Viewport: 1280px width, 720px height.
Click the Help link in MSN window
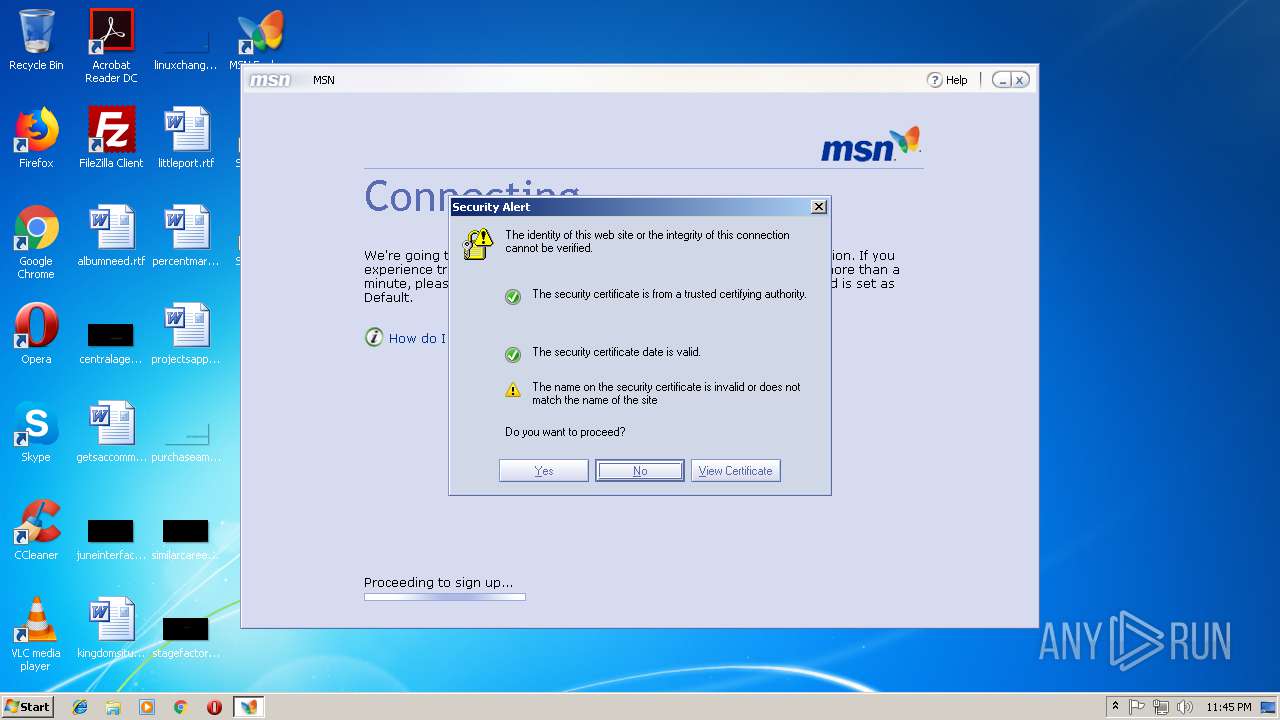[947, 80]
